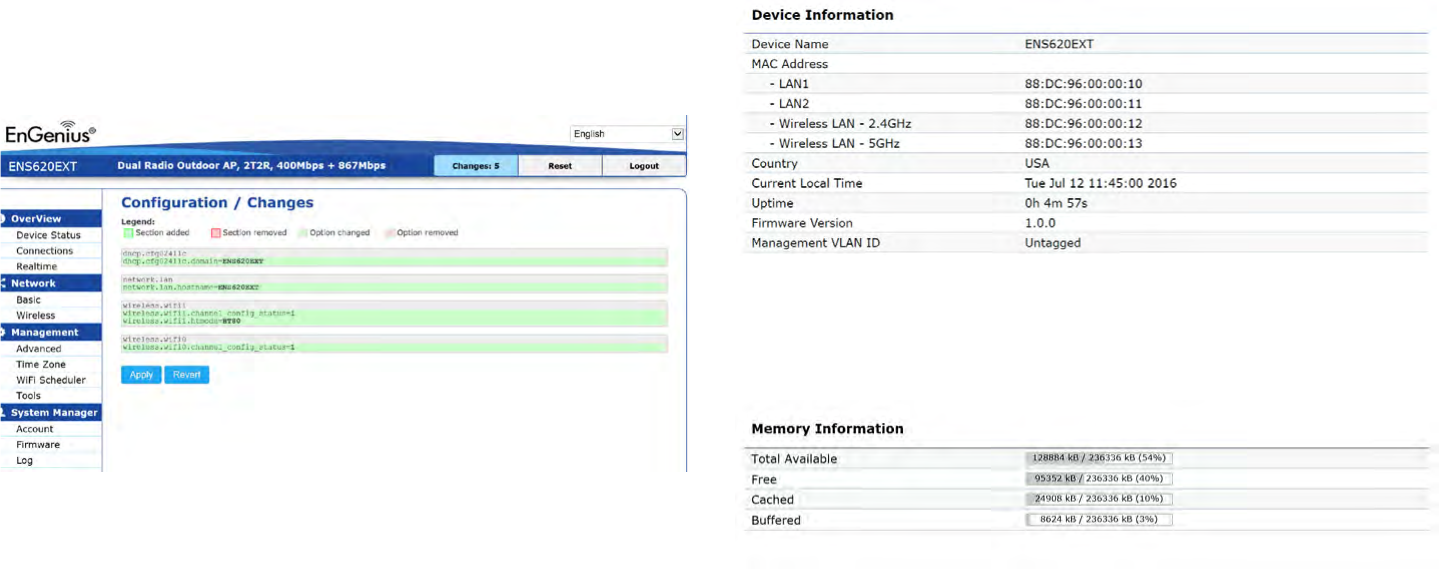Click the ENS620EXT model label in header

click(40, 166)
